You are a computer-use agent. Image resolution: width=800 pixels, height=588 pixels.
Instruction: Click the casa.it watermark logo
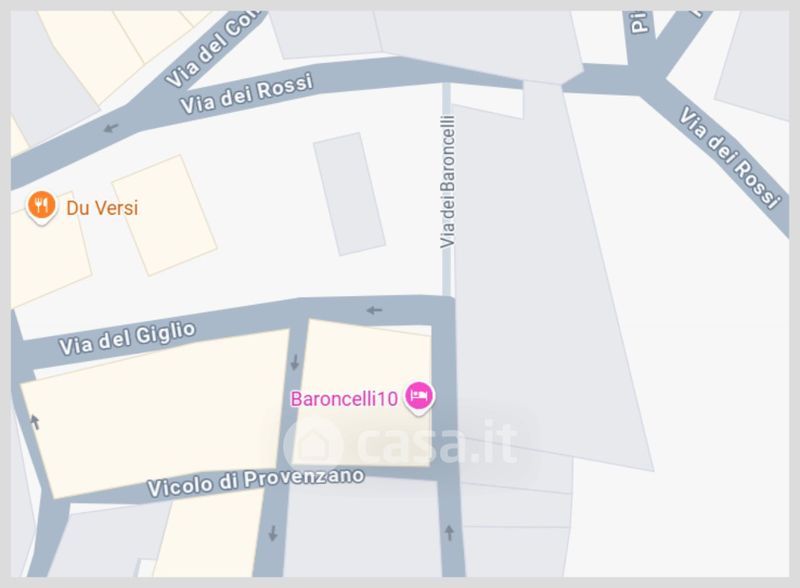(401, 443)
